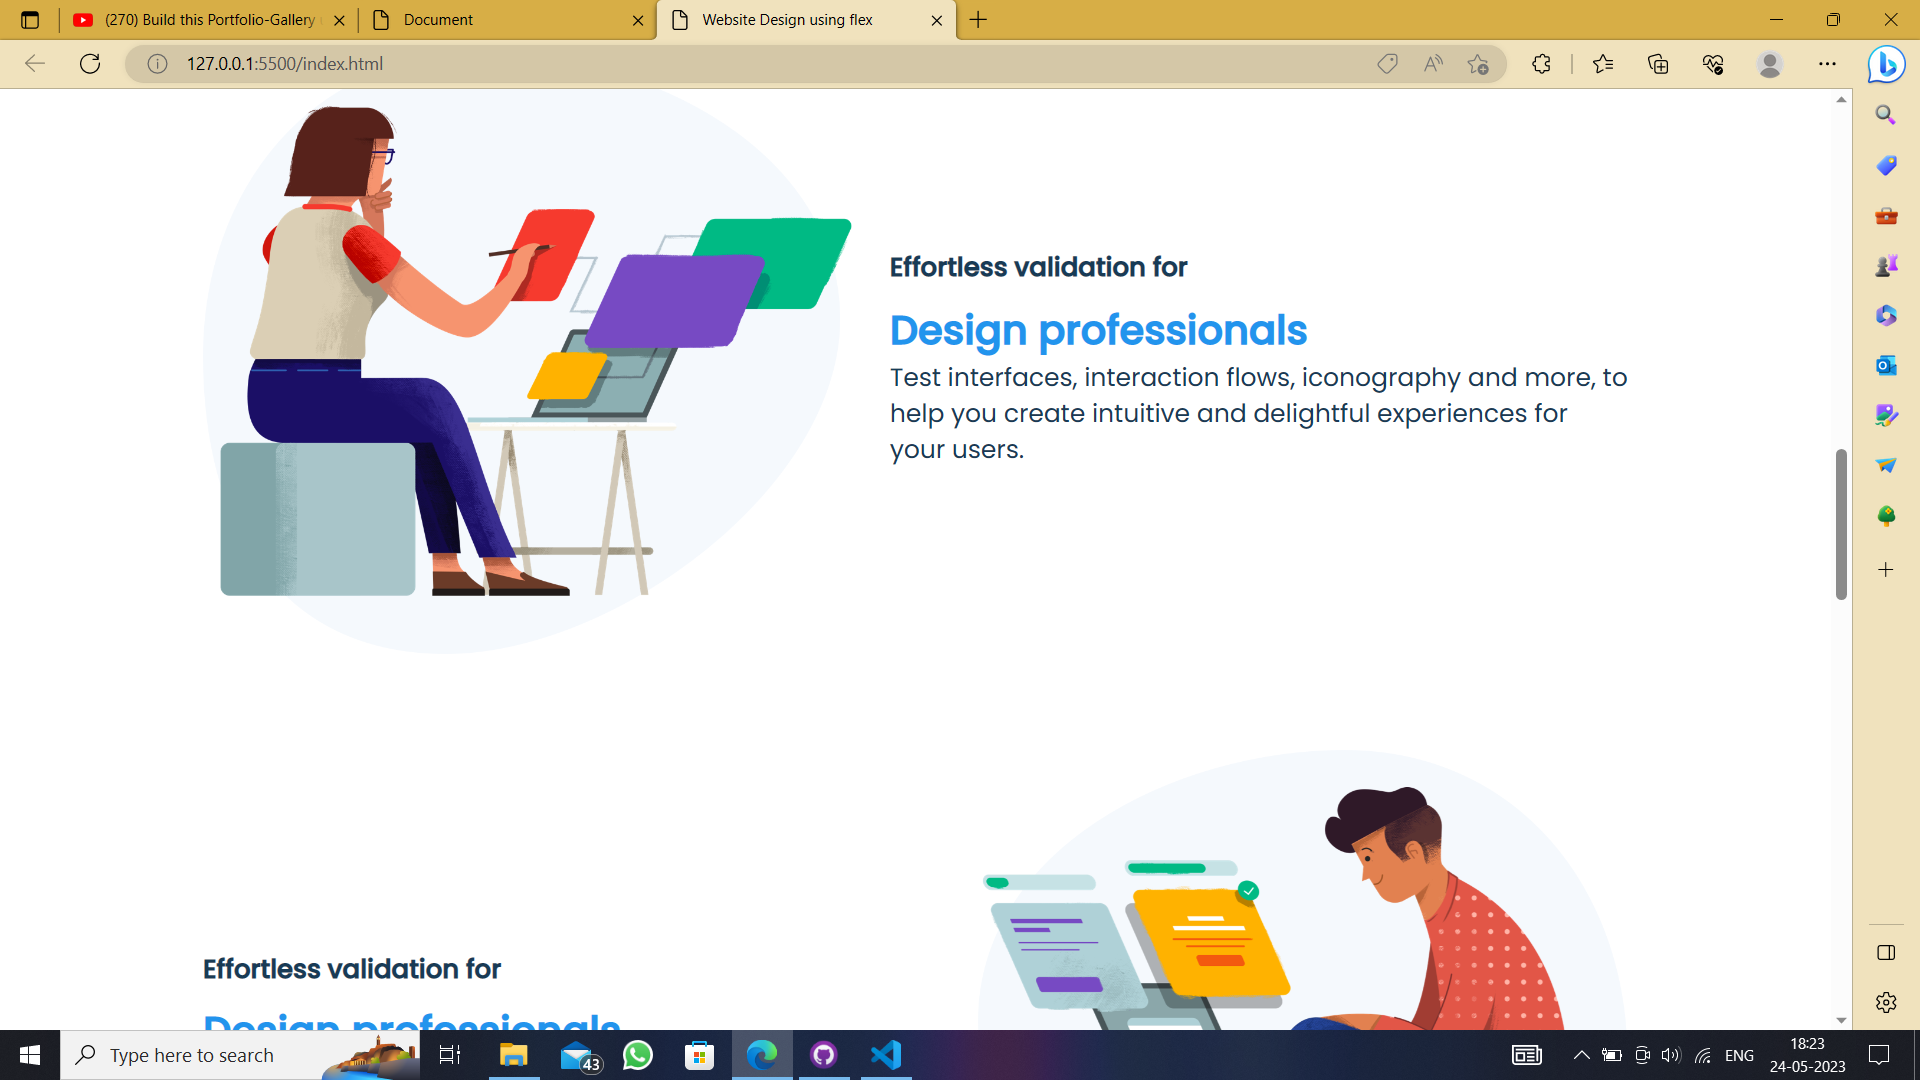The image size is (1920, 1080).
Task: Toggle the hide sidebar button
Action: click(1886, 952)
